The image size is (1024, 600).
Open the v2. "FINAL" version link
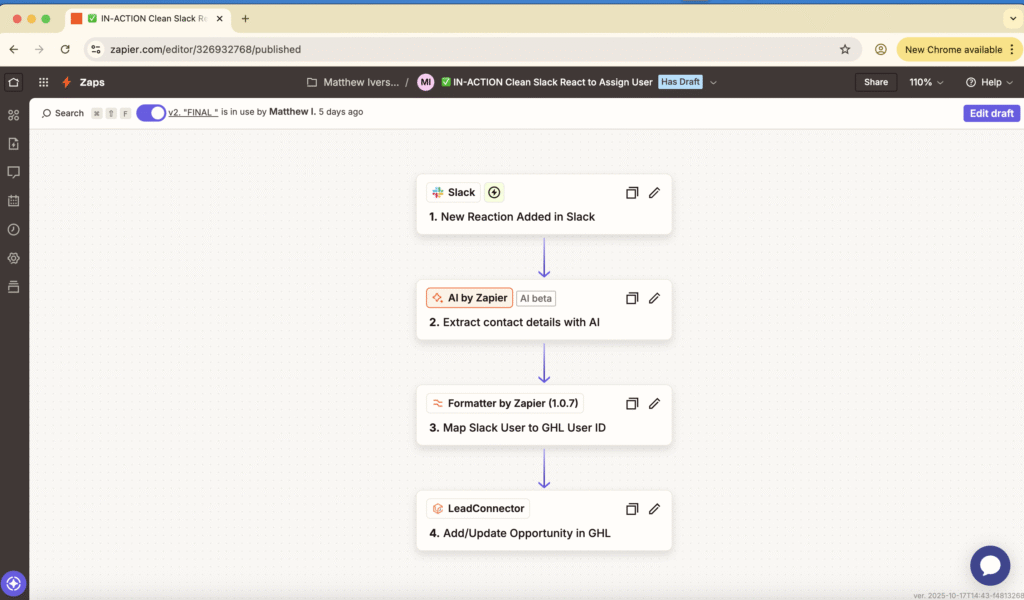pyautogui.click(x=193, y=112)
